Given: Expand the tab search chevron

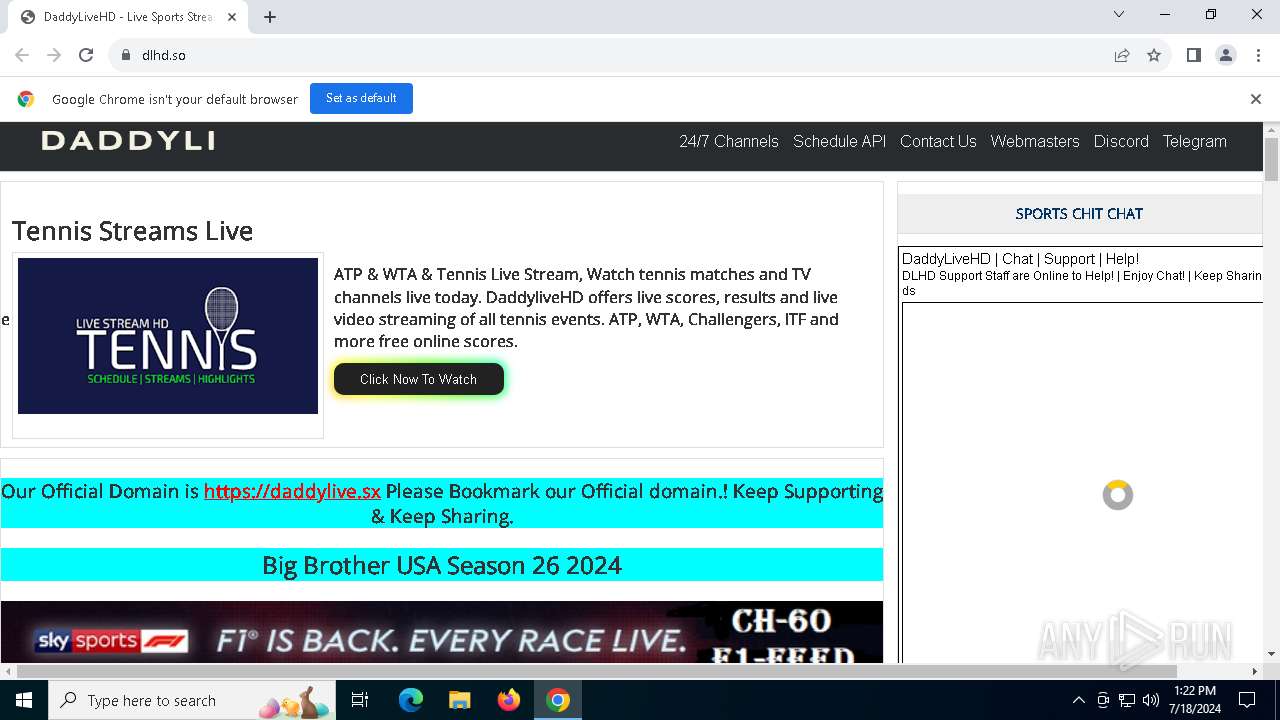Looking at the screenshot, I should pyautogui.click(x=1119, y=14).
